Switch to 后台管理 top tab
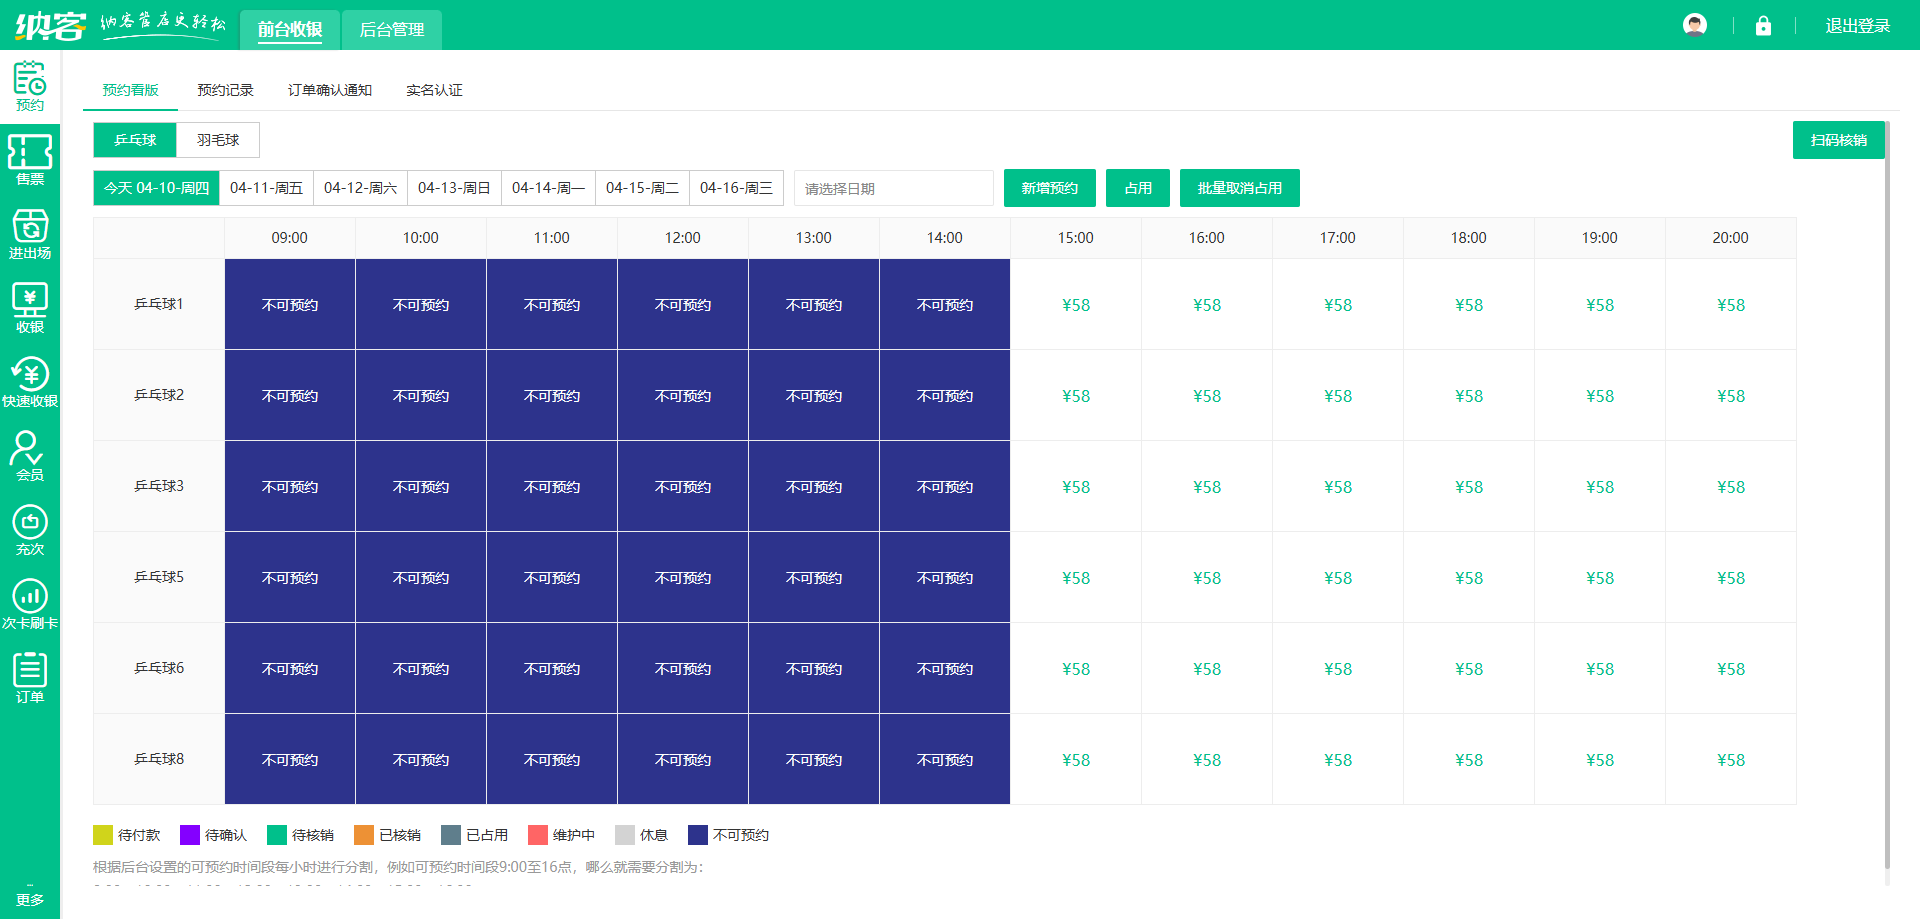 coord(392,30)
